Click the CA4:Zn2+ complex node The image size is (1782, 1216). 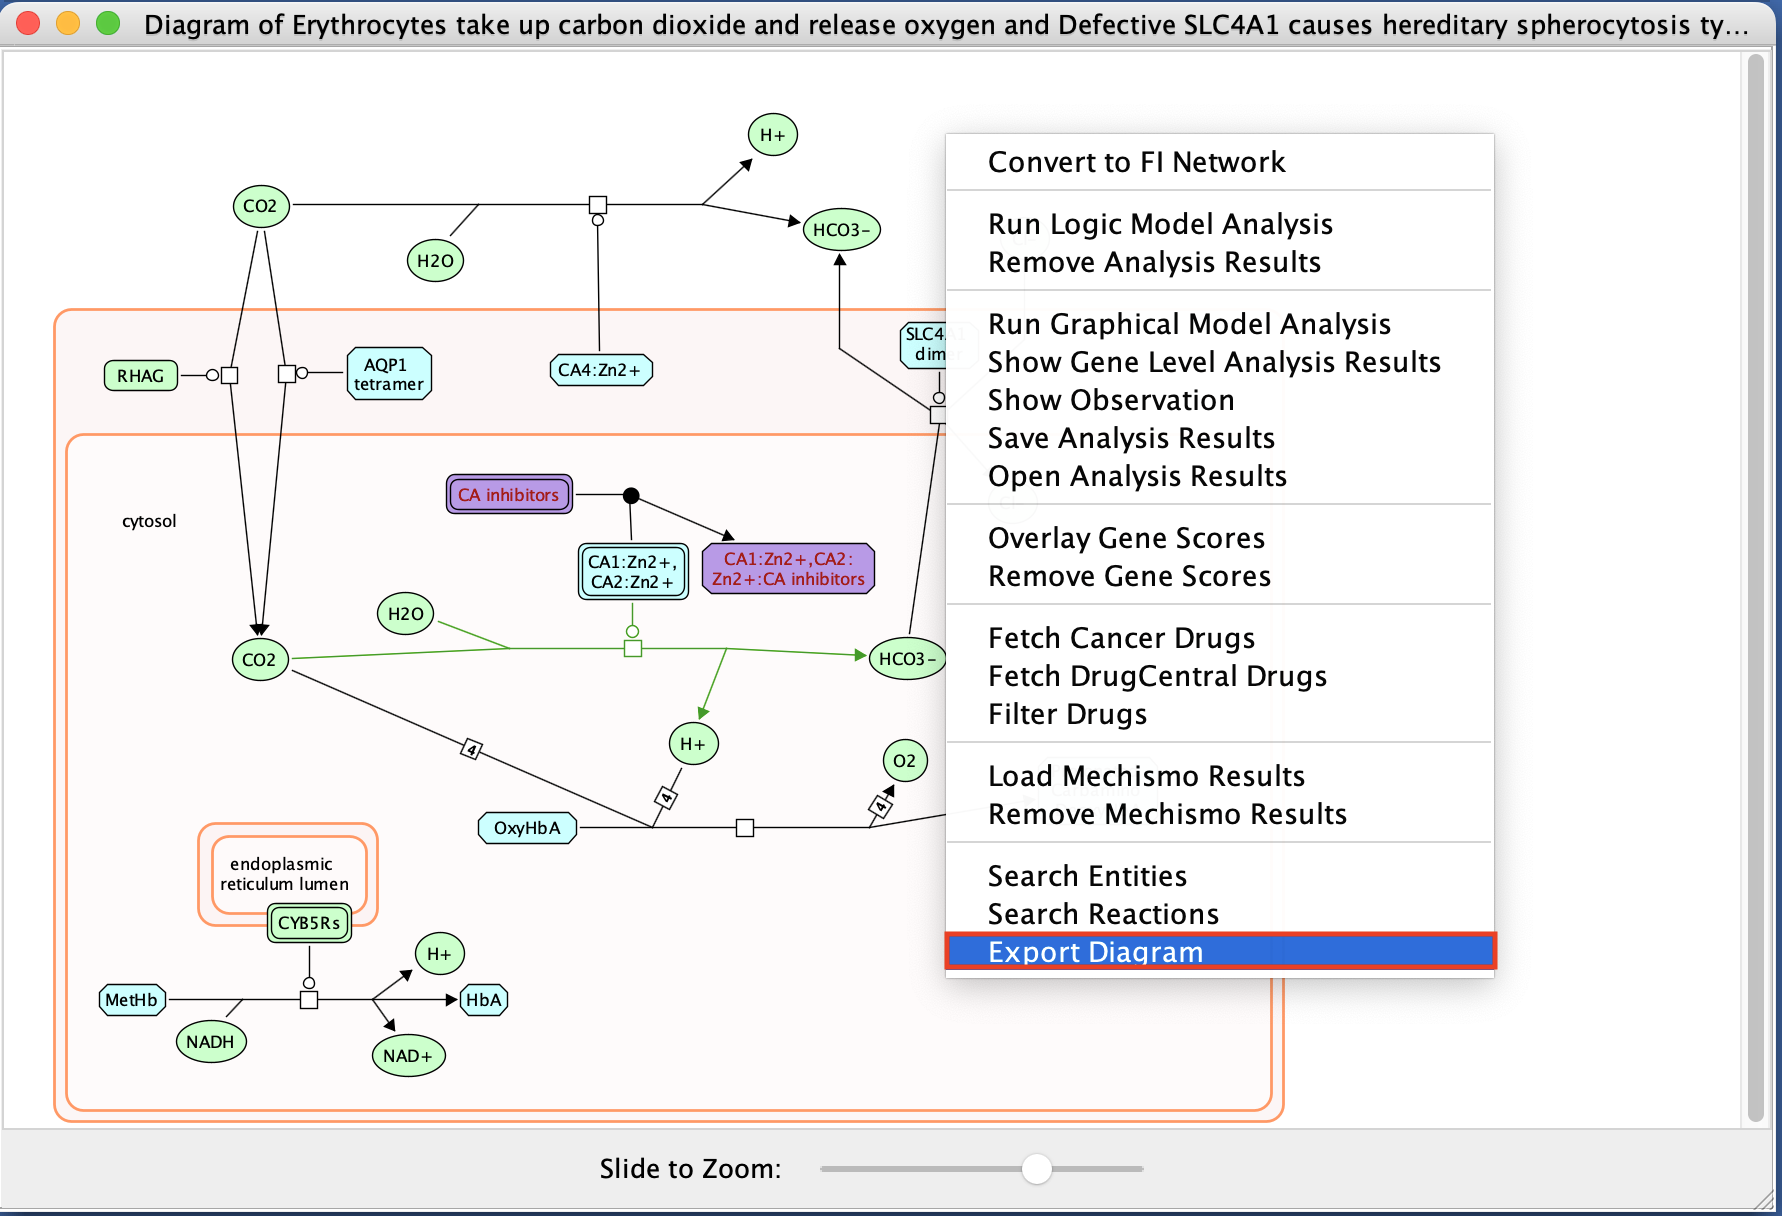[600, 370]
